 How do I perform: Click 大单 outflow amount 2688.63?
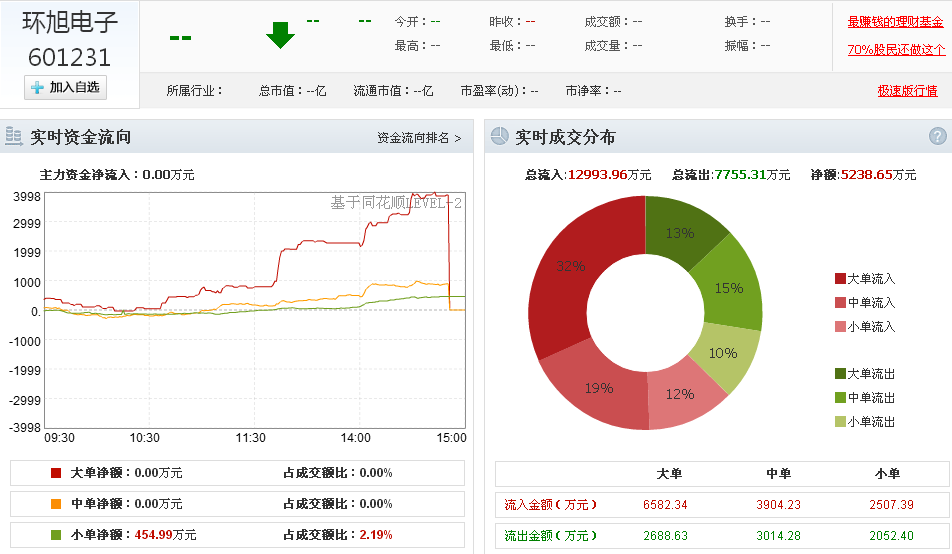(665, 536)
